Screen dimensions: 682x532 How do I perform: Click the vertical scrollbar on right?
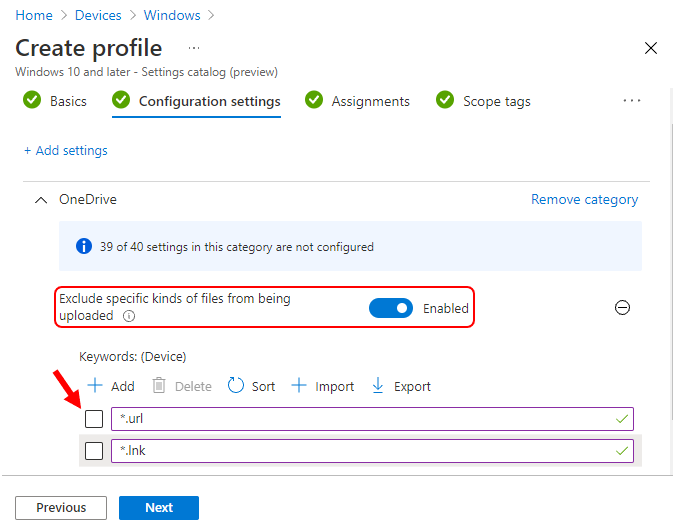point(672,270)
